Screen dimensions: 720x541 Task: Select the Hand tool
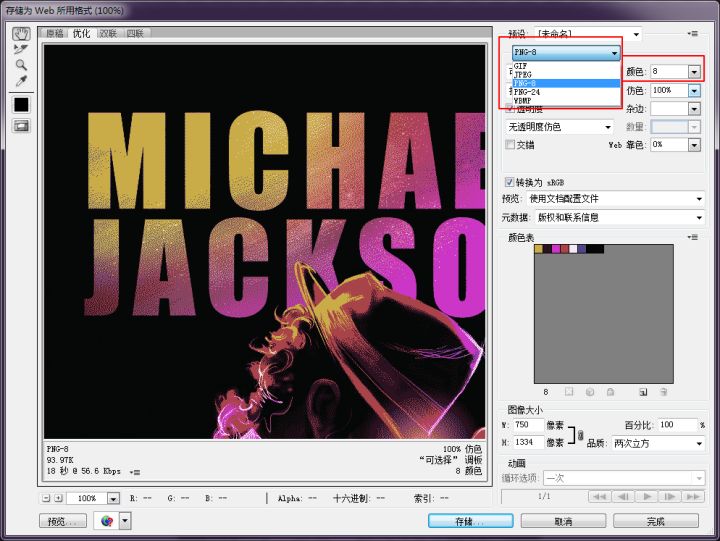point(21,34)
